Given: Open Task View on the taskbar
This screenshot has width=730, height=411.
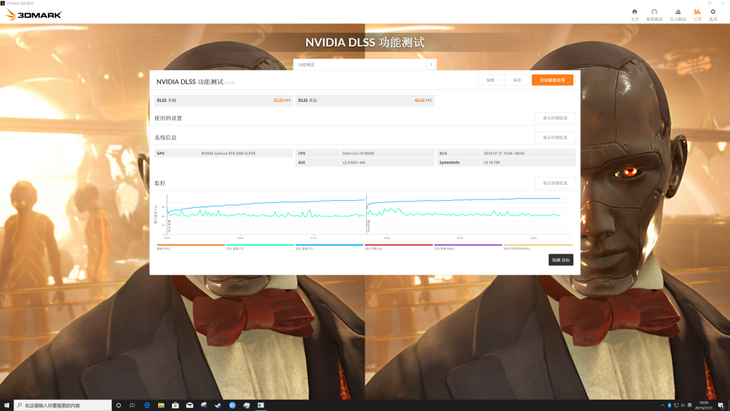Looking at the screenshot, I should pyautogui.click(x=132, y=405).
